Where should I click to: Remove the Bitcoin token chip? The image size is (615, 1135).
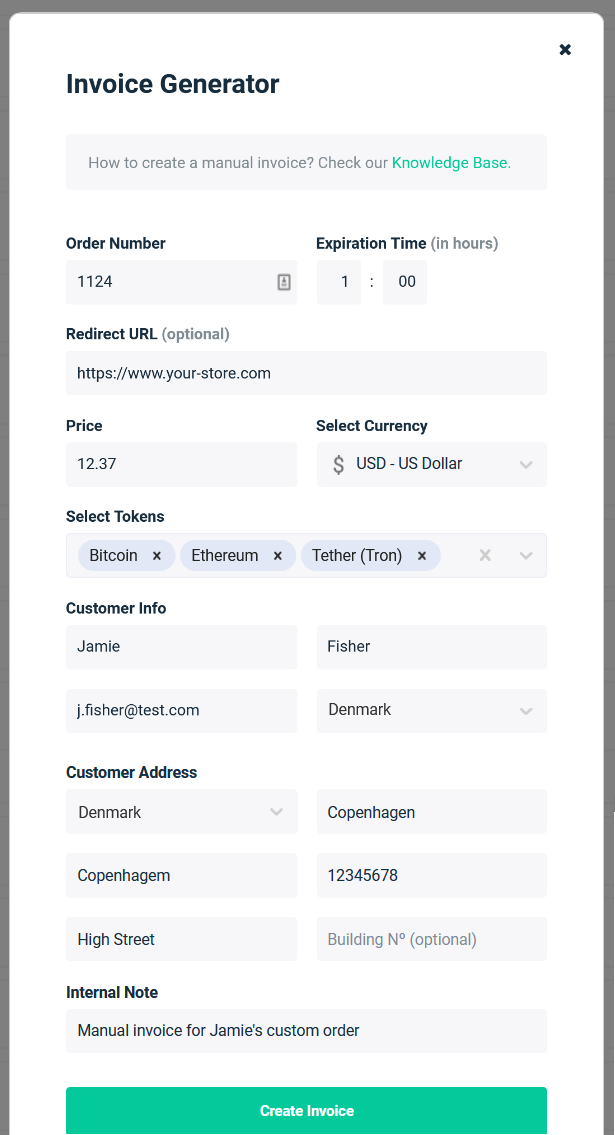[157, 556]
